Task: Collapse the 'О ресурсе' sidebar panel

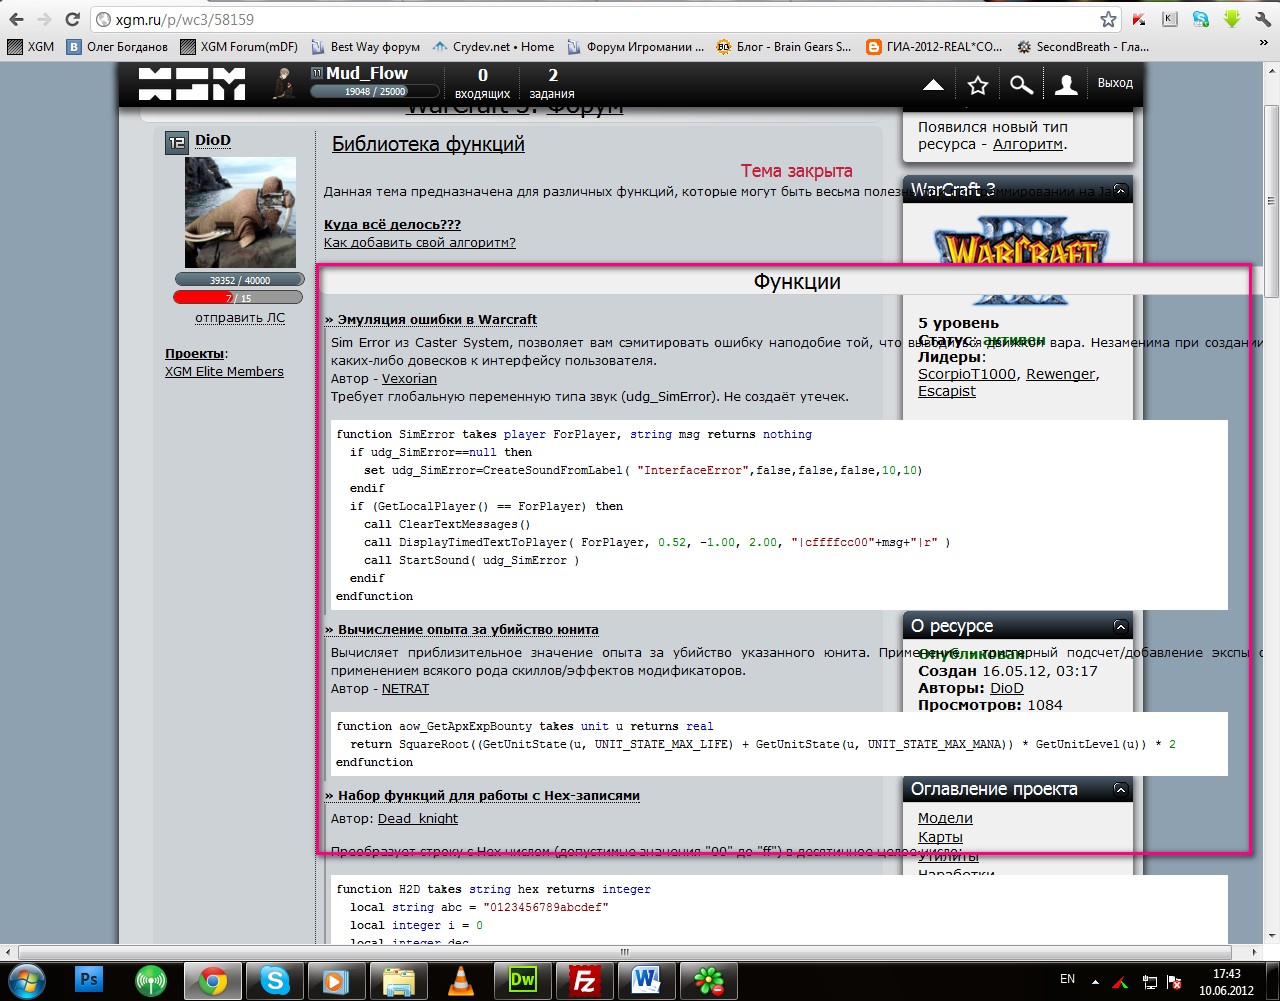Action: click(1121, 627)
